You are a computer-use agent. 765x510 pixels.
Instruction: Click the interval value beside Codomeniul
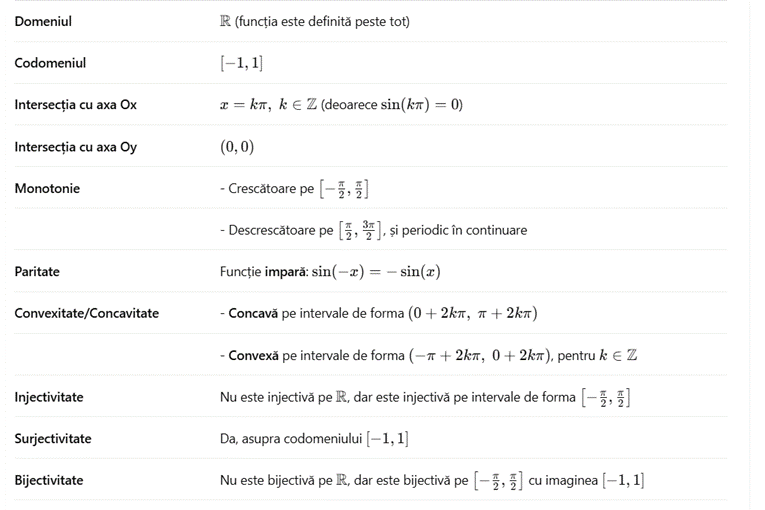click(241, 63)
